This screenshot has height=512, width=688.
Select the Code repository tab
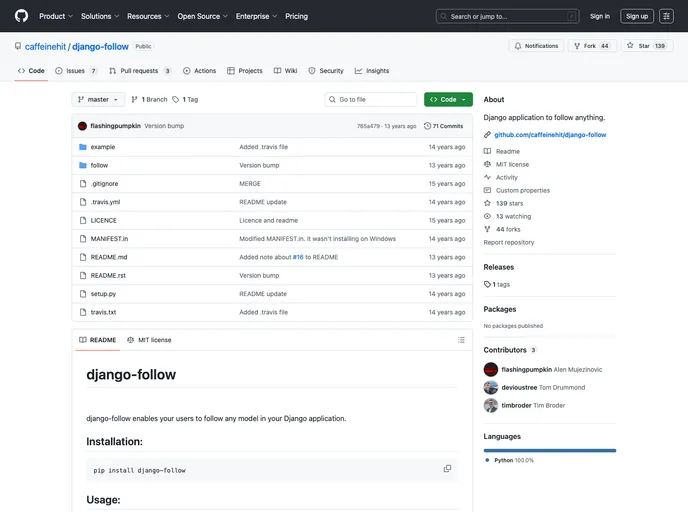pyautogui.click(x=31, y=71)
